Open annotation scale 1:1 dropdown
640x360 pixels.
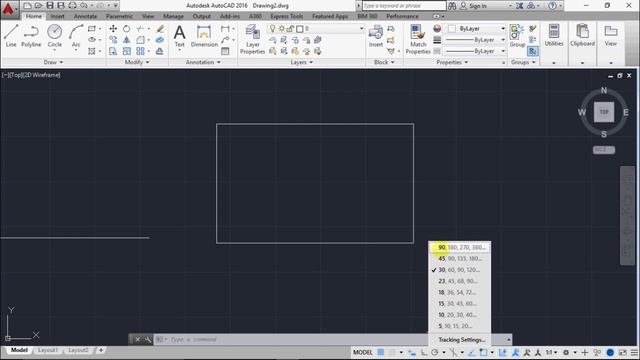[x=551, y=352]
